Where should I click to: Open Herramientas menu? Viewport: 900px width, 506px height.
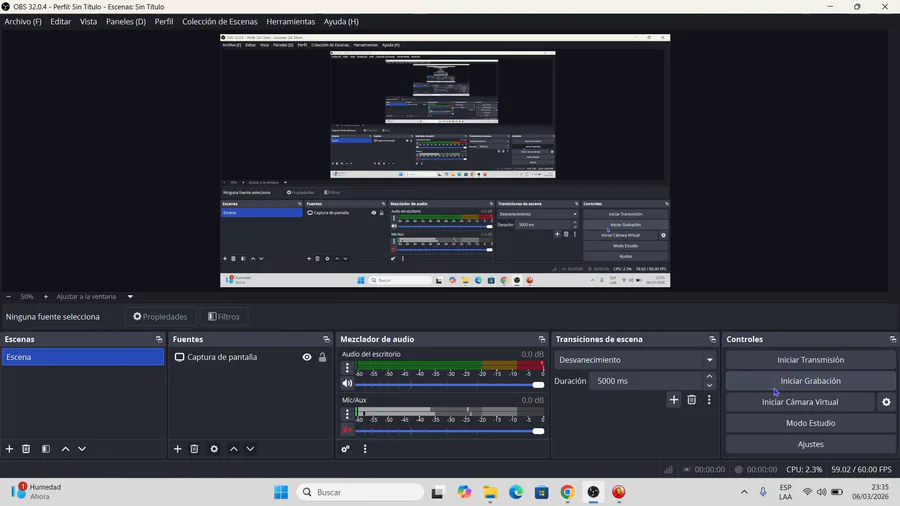[290, 21]
